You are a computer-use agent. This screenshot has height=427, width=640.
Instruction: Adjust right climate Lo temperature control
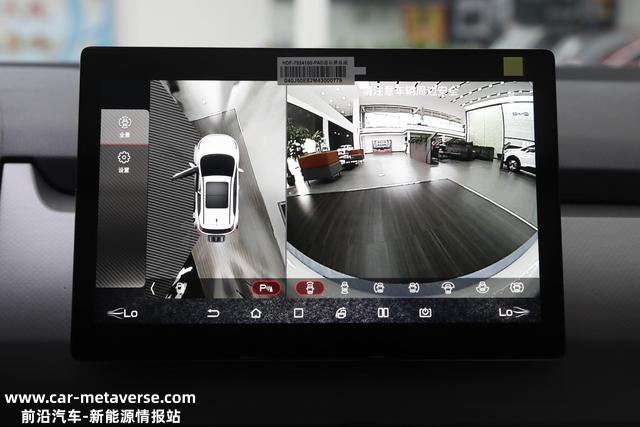(x=513, y=313)
